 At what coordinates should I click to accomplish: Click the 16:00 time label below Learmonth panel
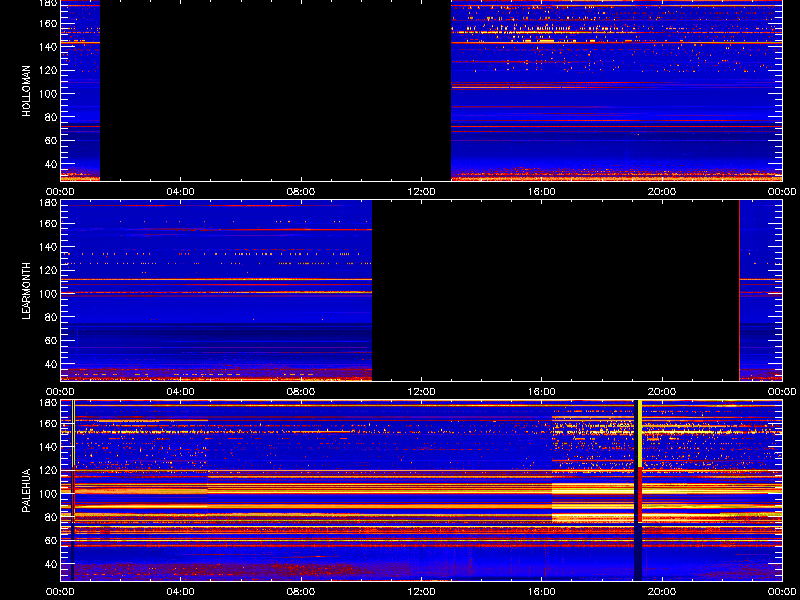pos(542,392)
